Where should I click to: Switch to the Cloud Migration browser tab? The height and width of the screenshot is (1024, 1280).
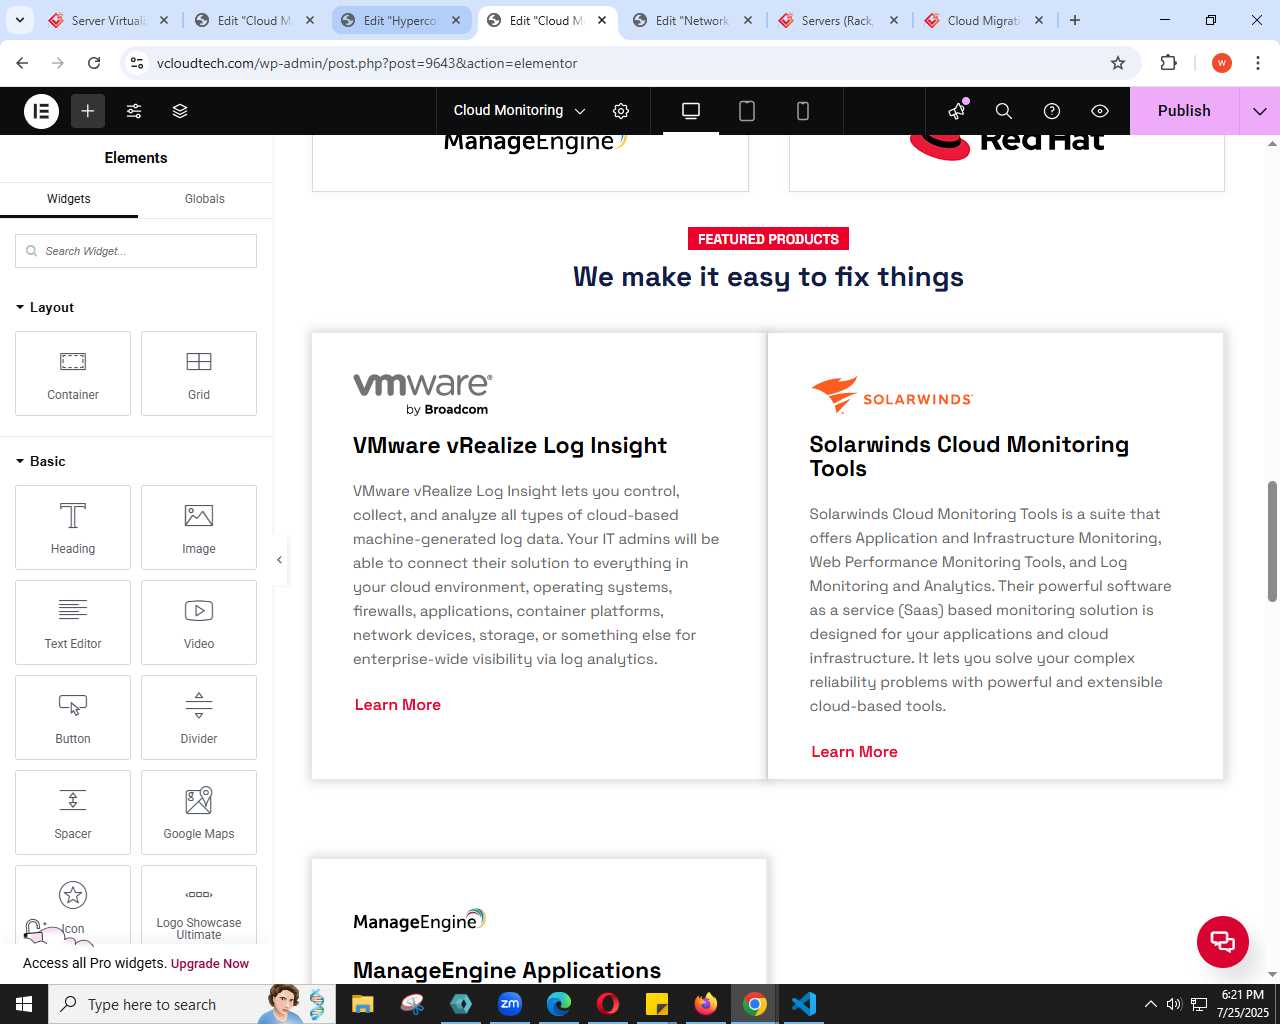pyautogui.click(x=984, y=20)
